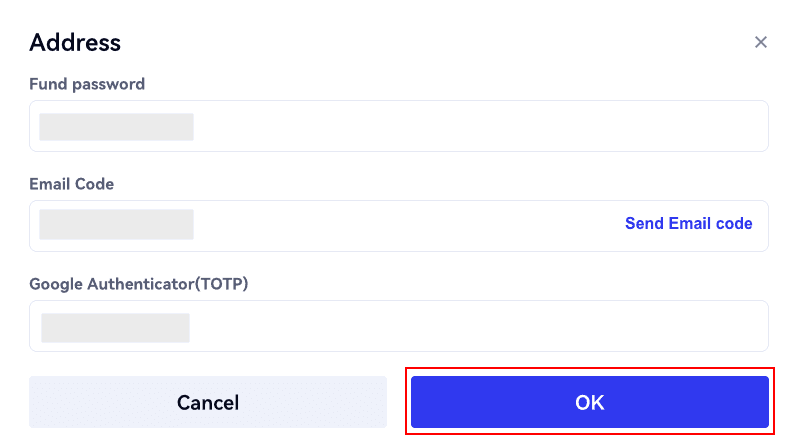Screen dimensions: 795x448
Task: Click the gray placeholder in Fund password
Action: pyautogui.click(x=116, y=127)
